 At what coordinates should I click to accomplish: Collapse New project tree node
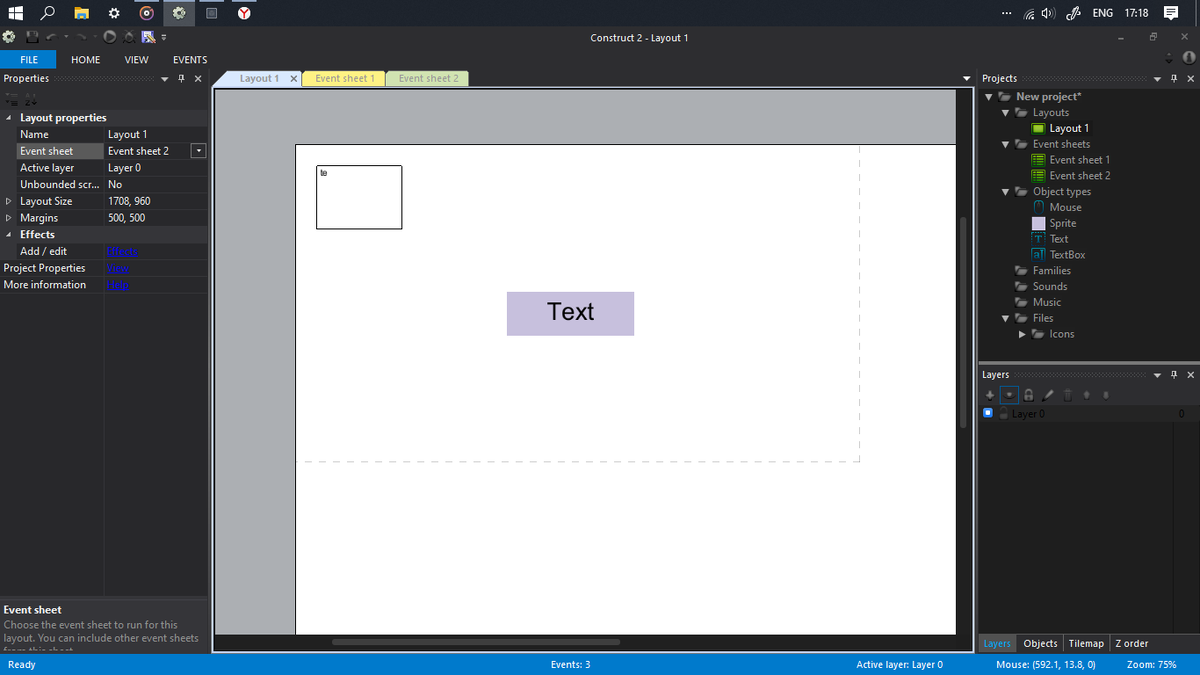tap(989, 97)
